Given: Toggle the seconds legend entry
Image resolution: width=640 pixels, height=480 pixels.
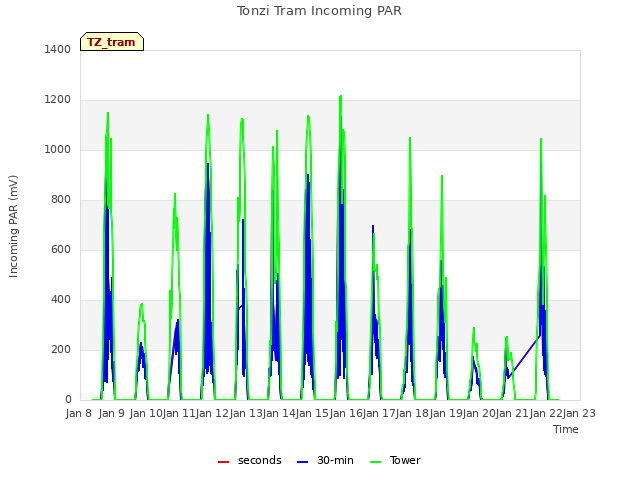Looking at the screenshot, I should (250, 460).
